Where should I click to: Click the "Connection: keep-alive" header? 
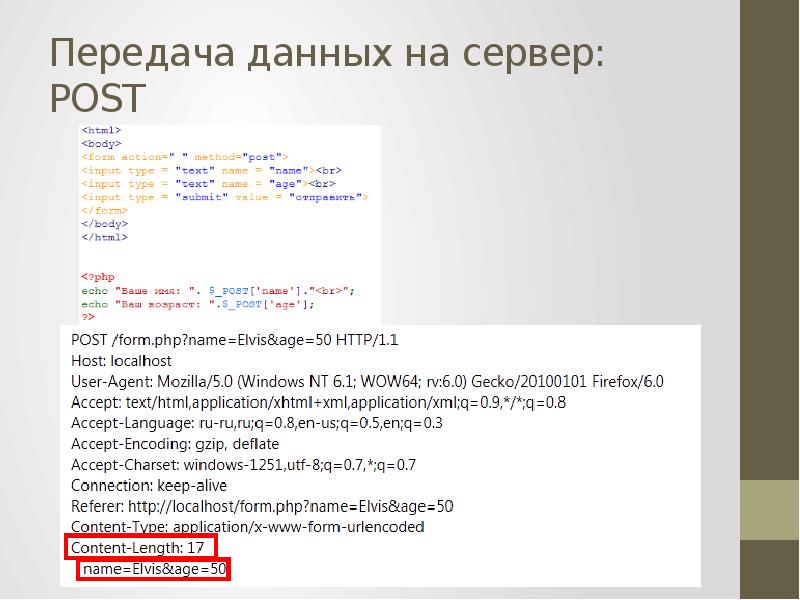coord(150,485)
